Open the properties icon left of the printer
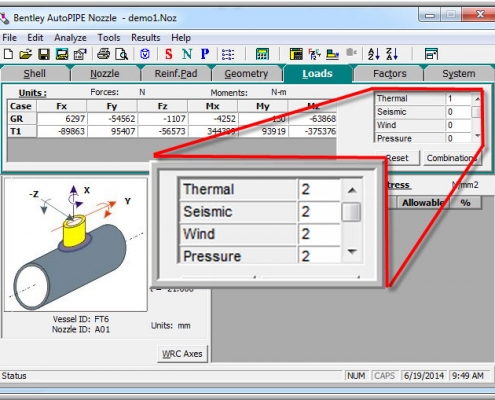Viewport: 495px width, 400px height. coord(80,54)
